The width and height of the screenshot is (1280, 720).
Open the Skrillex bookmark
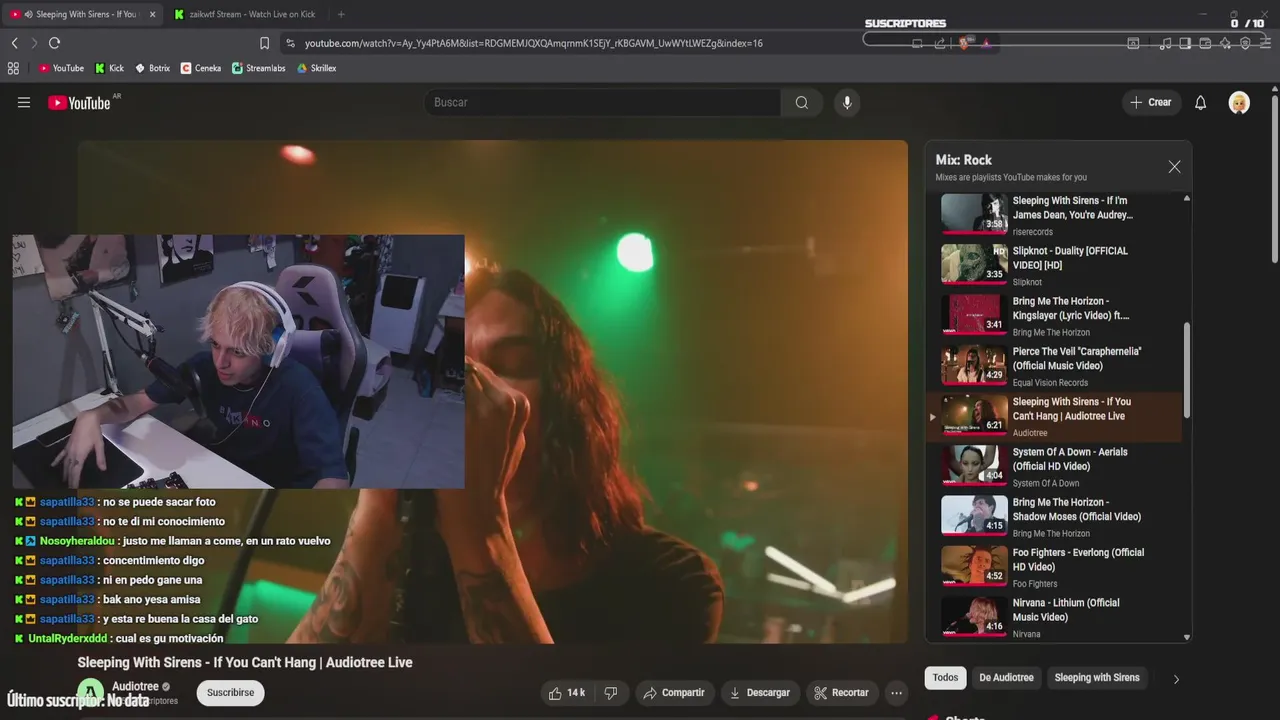[x=316, y=68]
